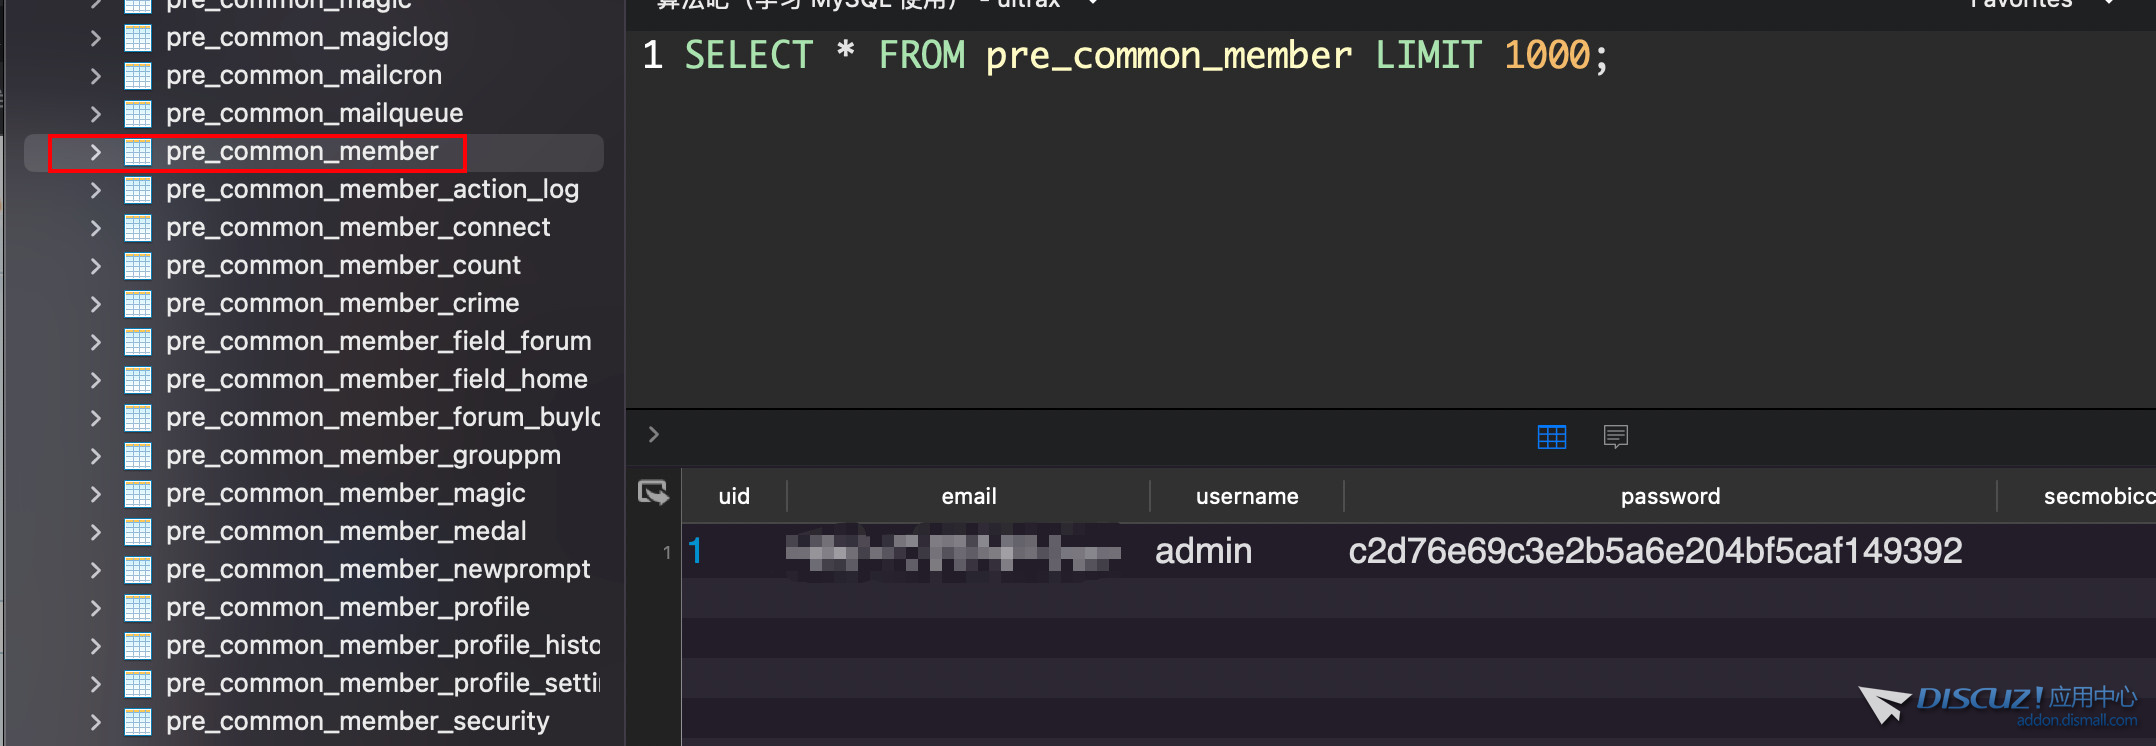
Task: Click table icon beside pre_common_member_medal
Action: pyautogui.click(x=138, y=532)
